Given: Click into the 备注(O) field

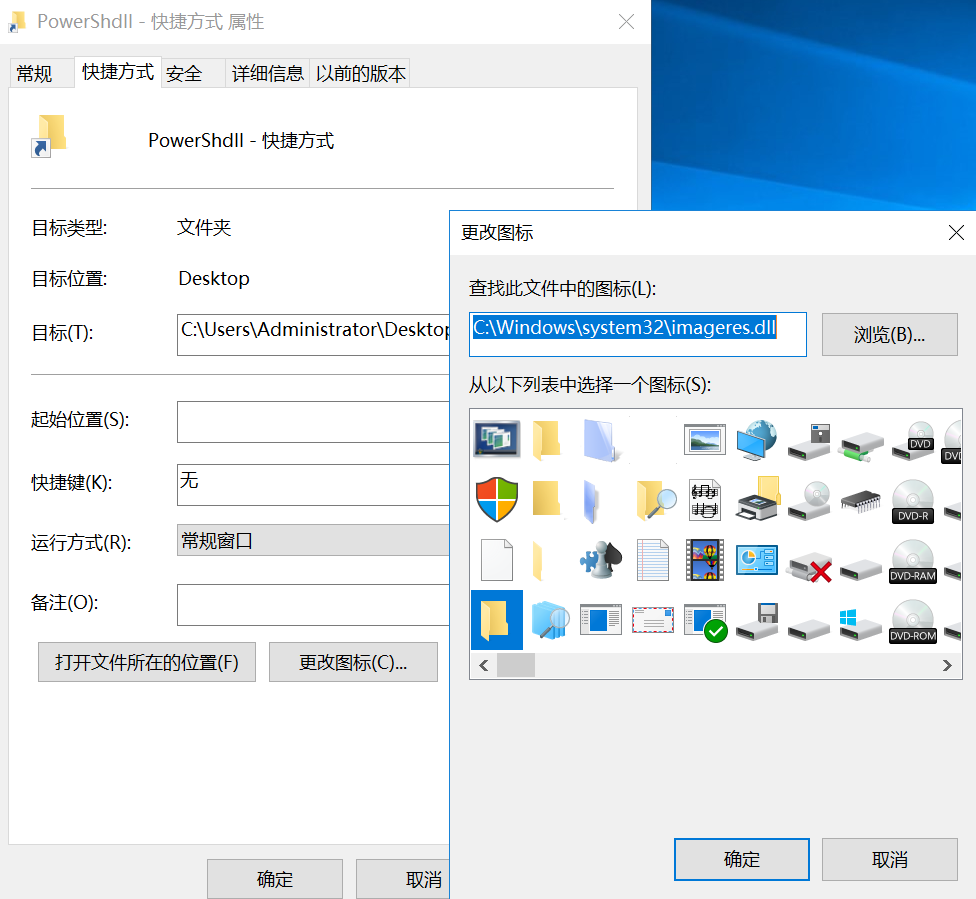Looking at the screenshot, I should [313, 605].
